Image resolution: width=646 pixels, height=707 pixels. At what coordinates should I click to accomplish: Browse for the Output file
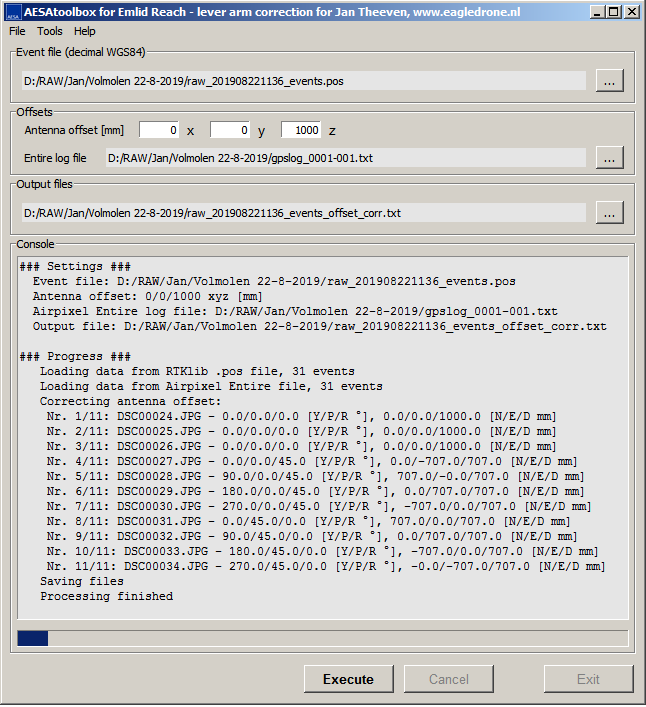click(609, 212)
